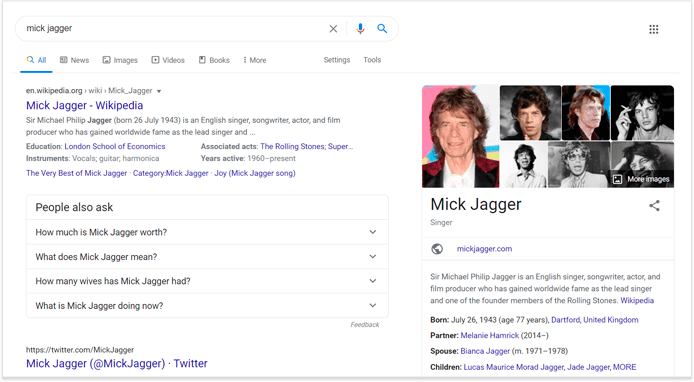Open the Jade Jagger link
The image size is (694, 382).
pos(588,367)
